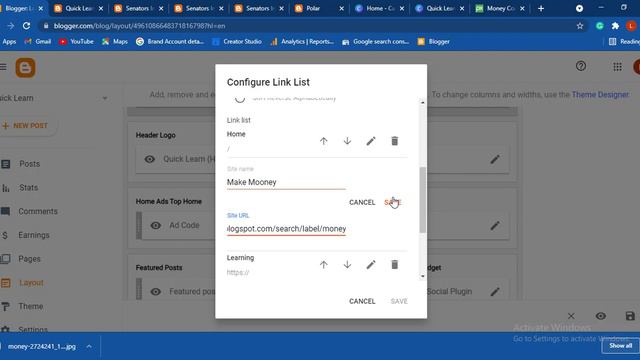Toggle visibility of Quick Learn header gadget
Viewport: 640px width, 360px height.
(x=150, y=159)
